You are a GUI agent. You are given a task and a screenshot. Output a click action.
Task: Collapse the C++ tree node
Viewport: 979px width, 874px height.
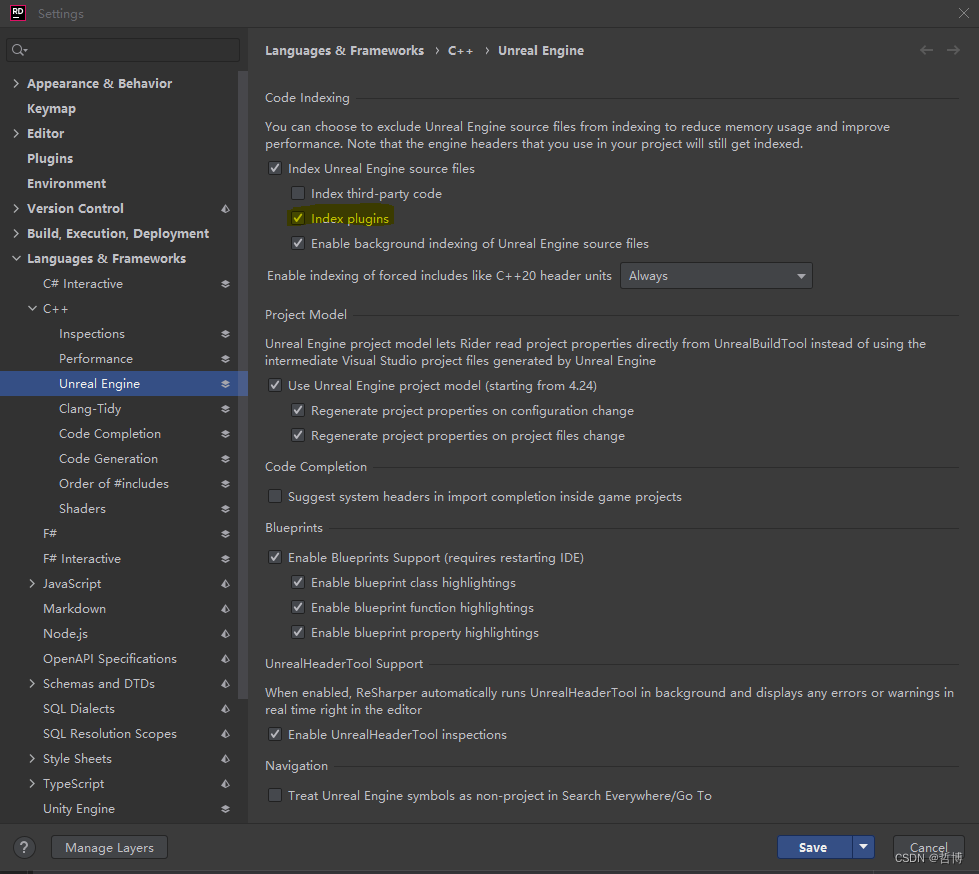click(32, 308)
